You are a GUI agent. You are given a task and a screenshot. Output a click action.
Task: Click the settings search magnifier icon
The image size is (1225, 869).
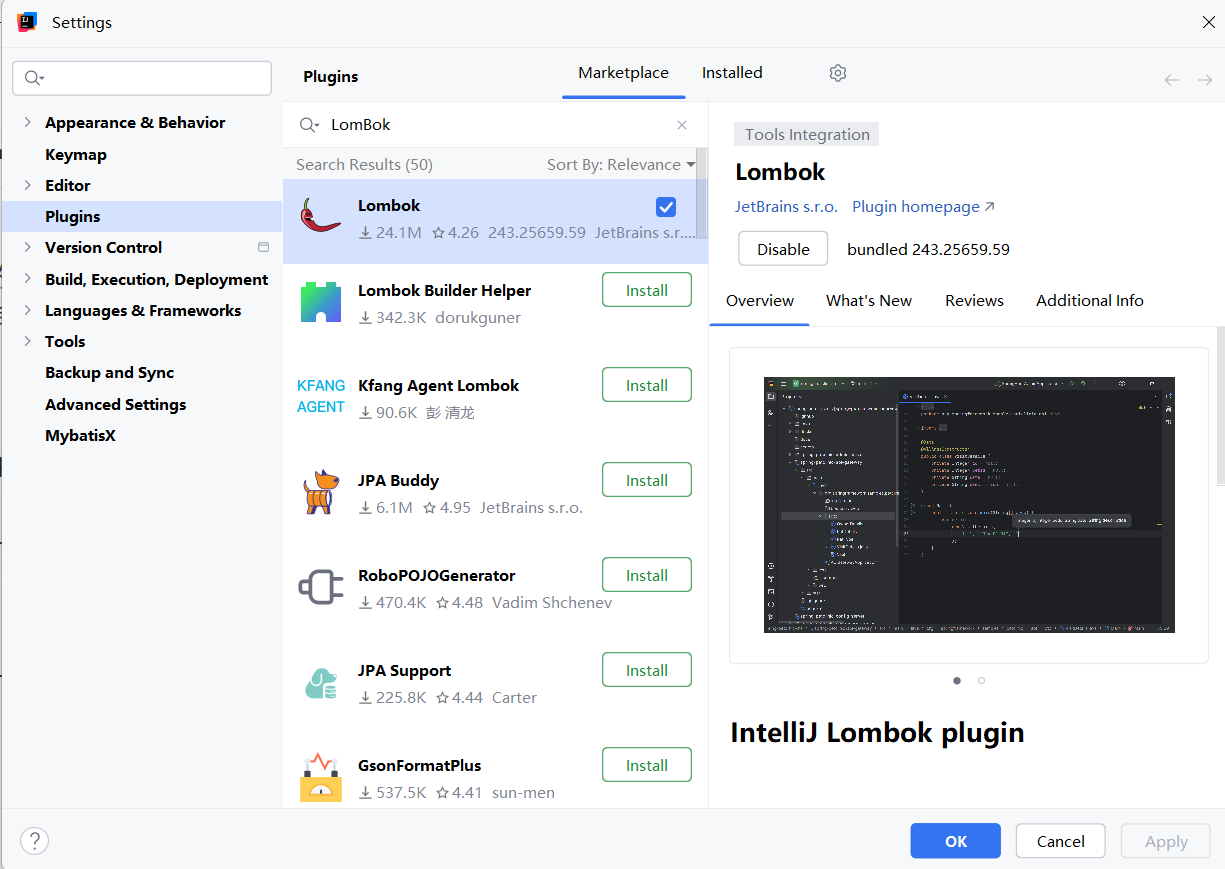click(35, 78)
